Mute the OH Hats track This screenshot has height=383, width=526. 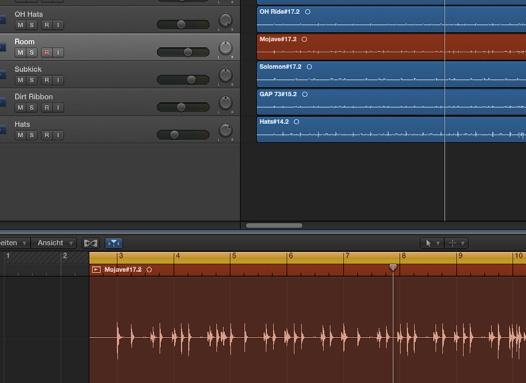(20, 25)
